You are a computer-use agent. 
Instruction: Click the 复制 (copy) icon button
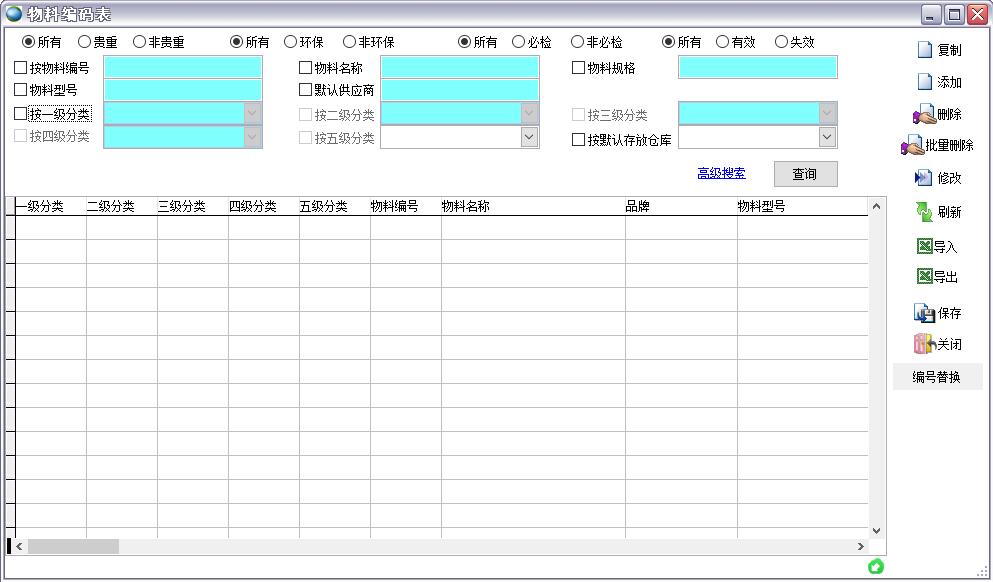point(925,50)
